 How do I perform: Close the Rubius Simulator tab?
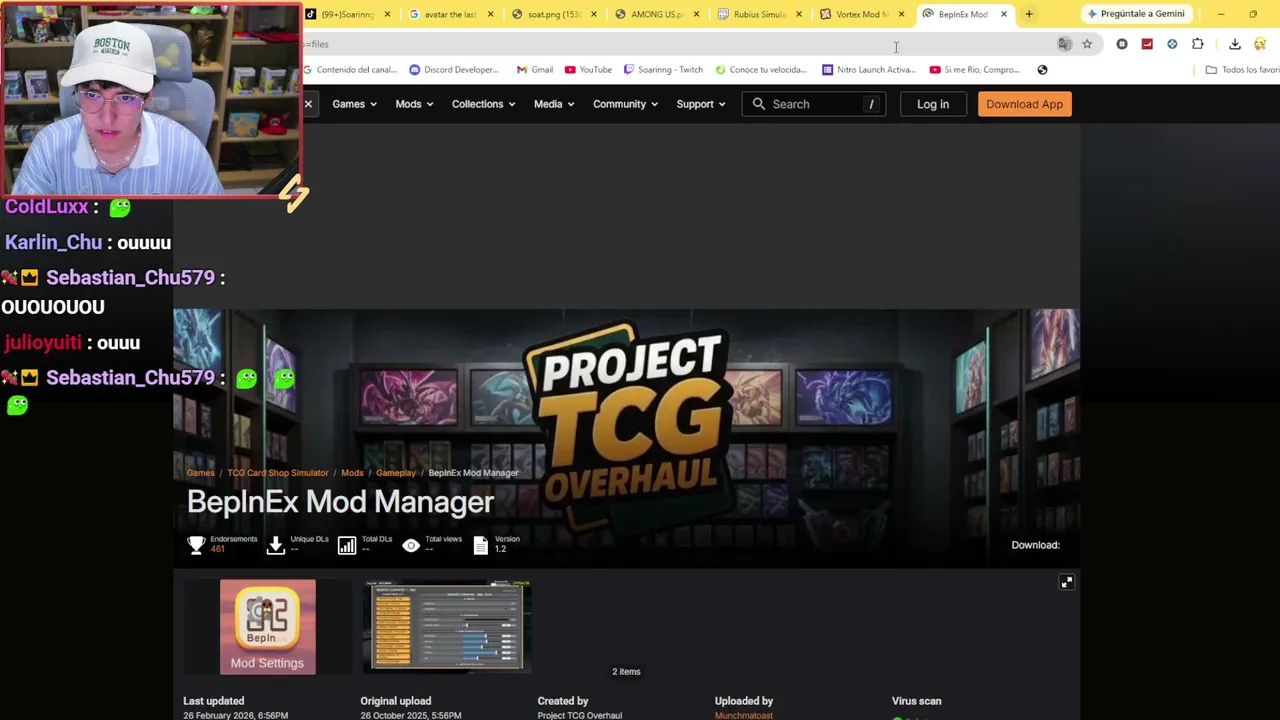798,14
